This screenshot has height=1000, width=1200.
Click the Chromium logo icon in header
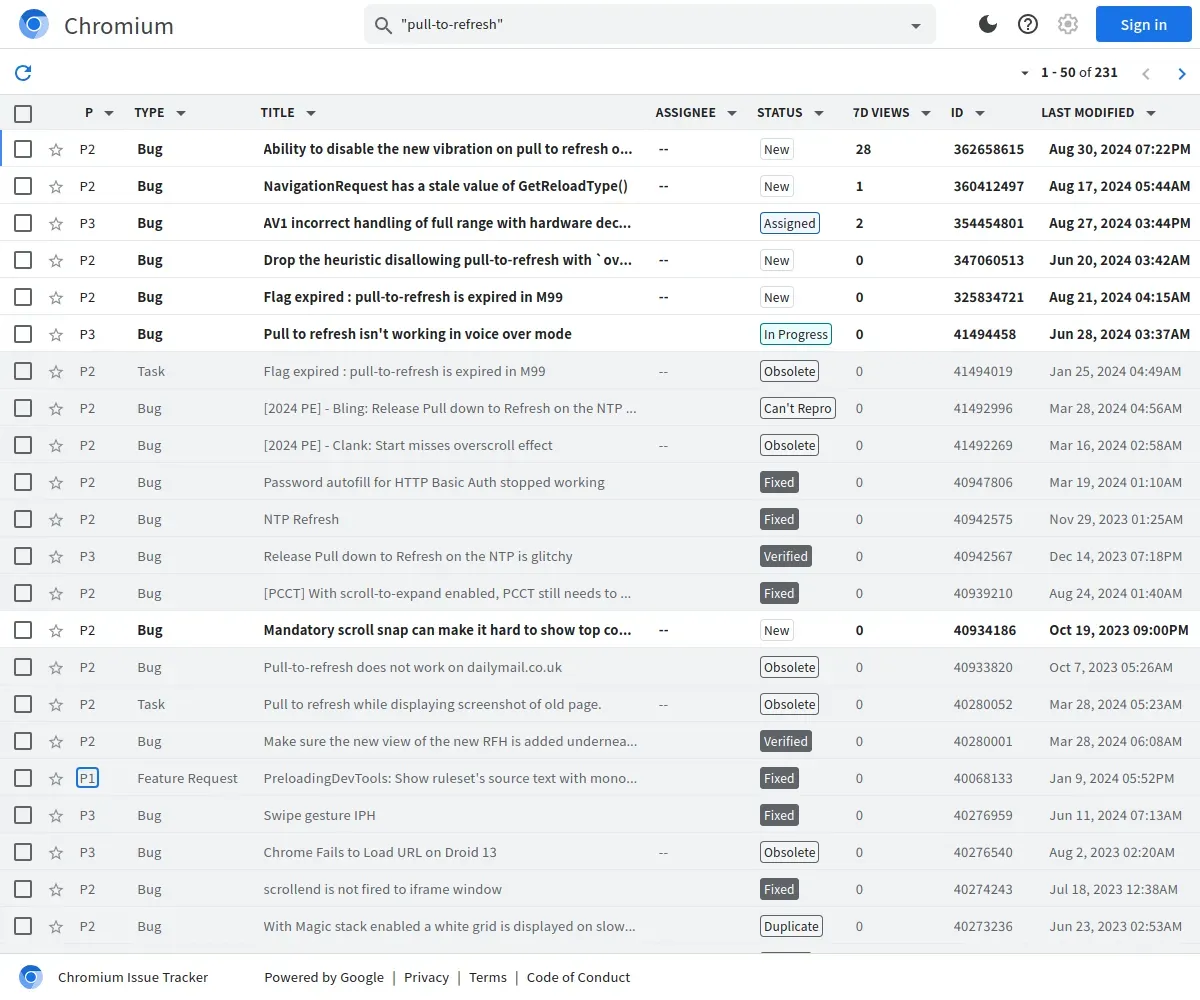pos(34,24)
